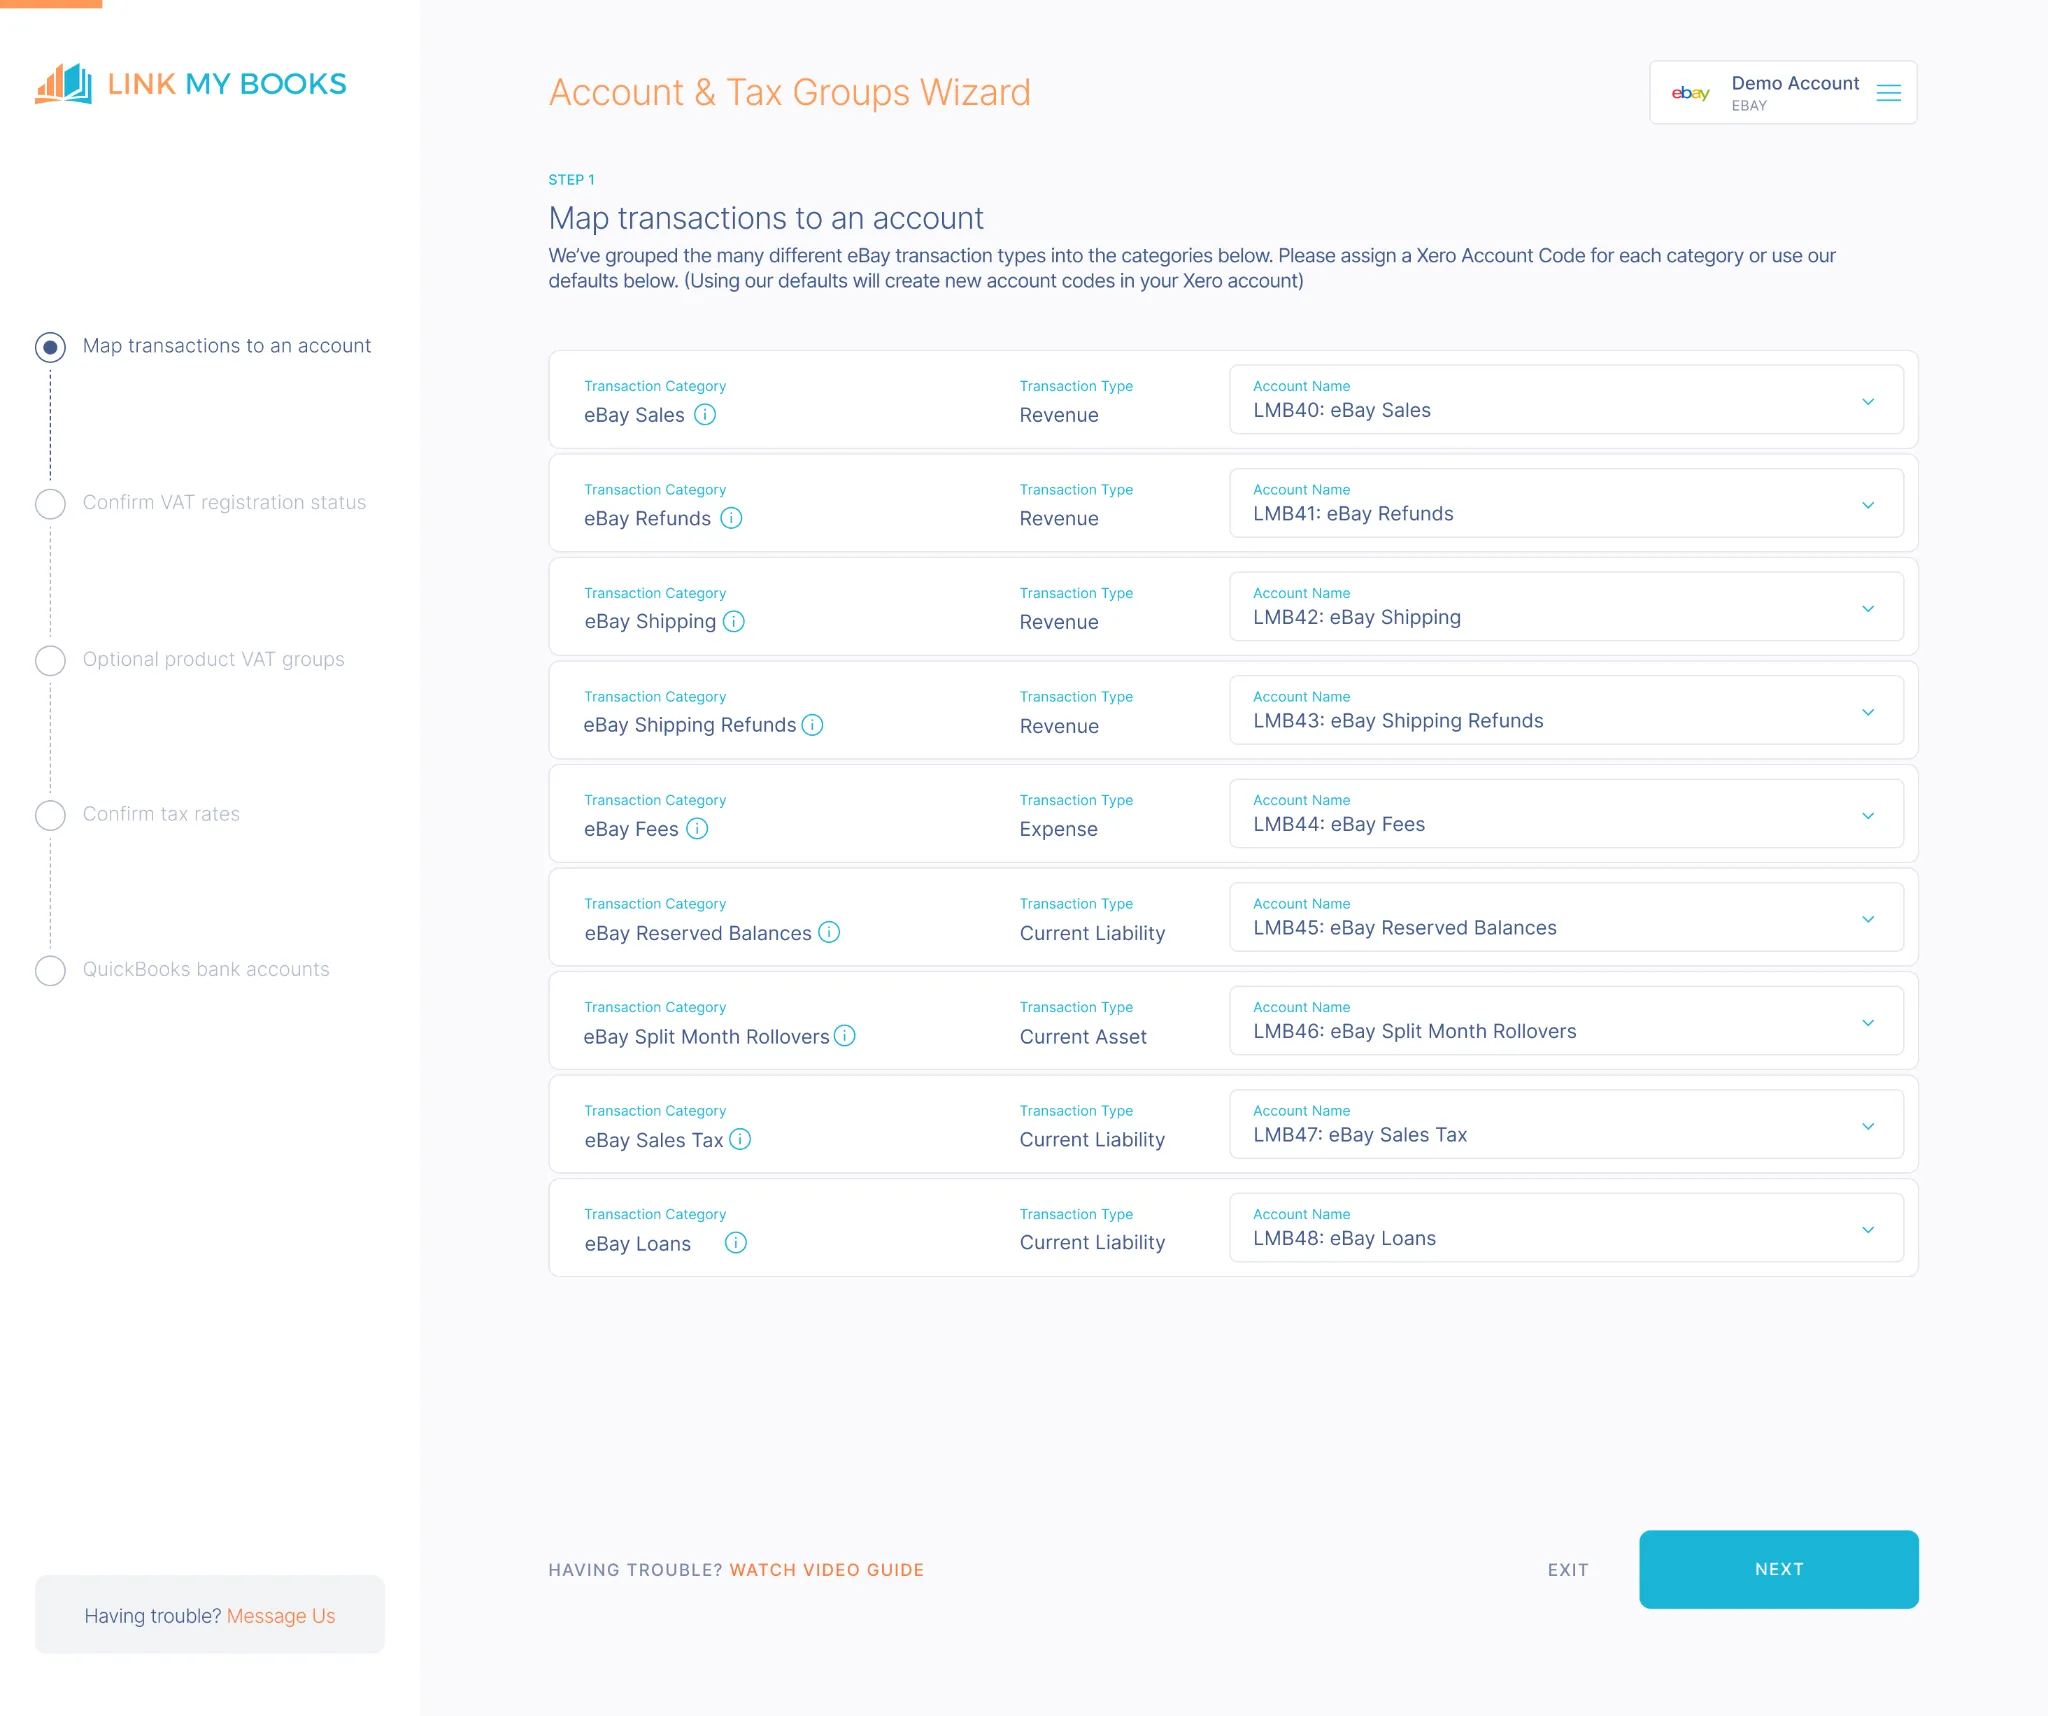Select the Optional product VAT groups step

pos(50,660)
